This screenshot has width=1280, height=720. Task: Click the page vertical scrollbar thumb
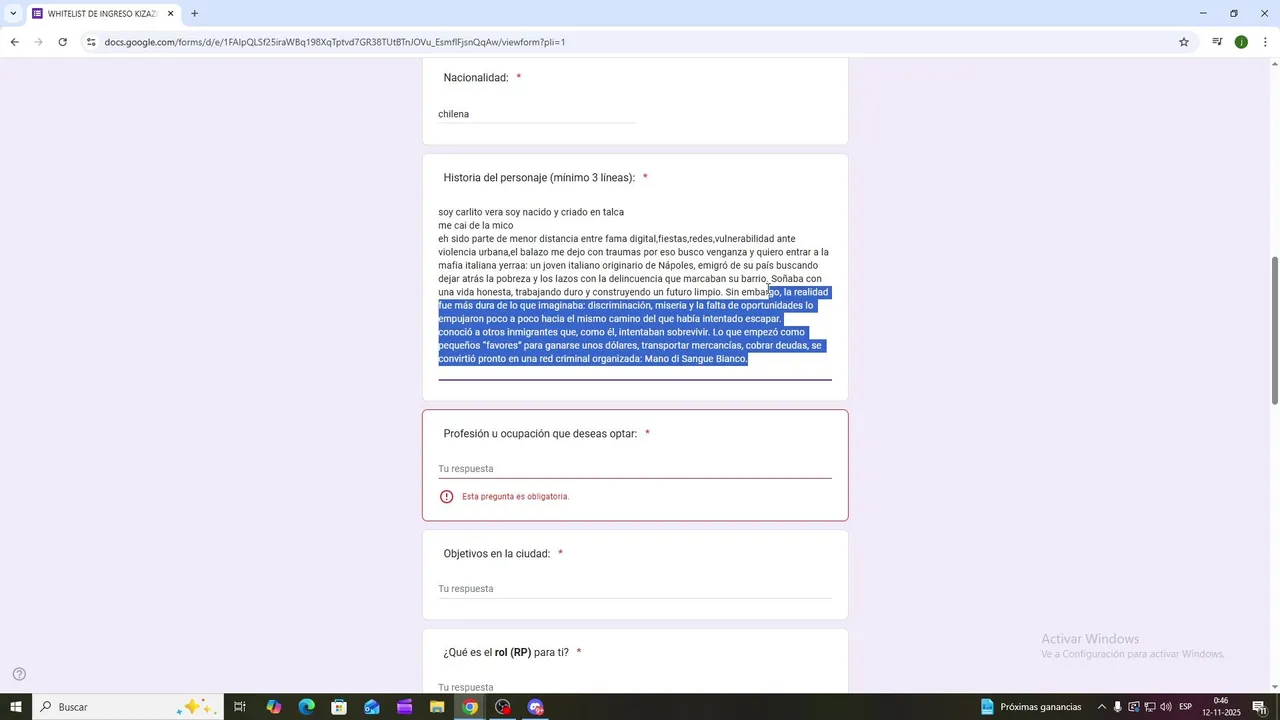coord(1275,330)
